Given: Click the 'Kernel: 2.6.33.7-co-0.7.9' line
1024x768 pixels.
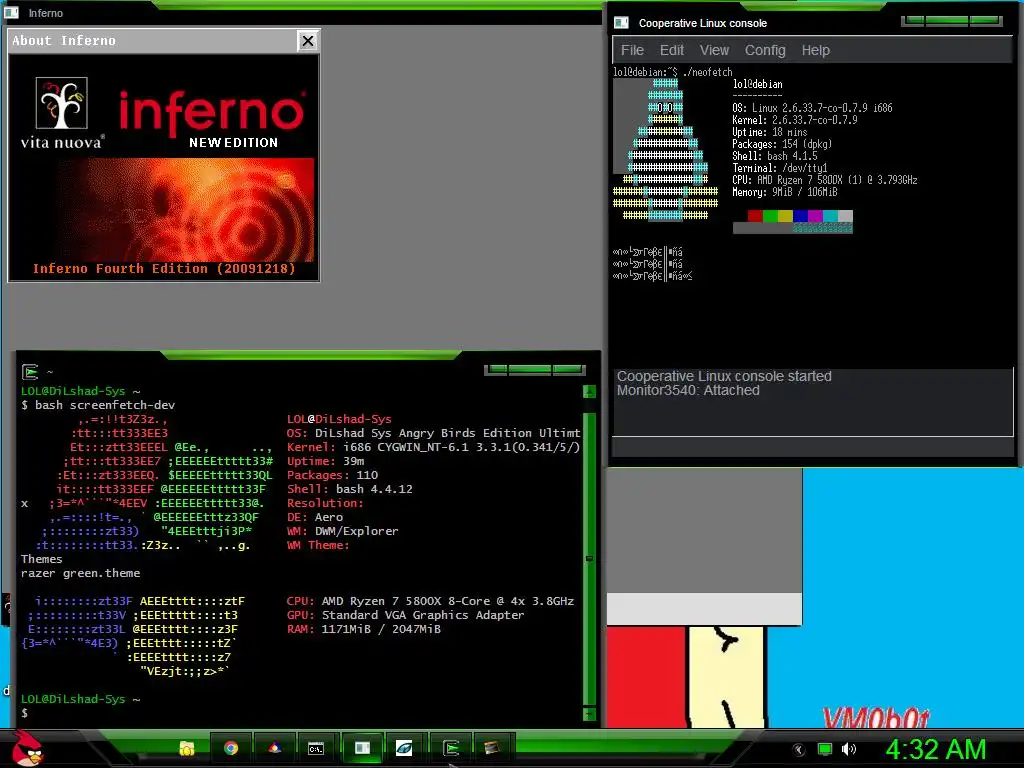Looking at the screenshot, I should click(794, 120).
